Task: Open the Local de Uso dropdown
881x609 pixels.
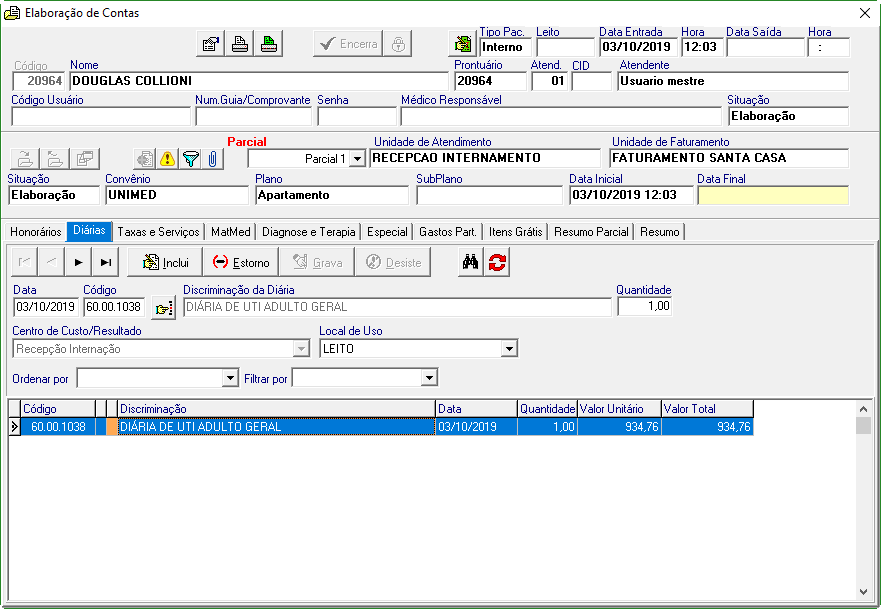Action: [x=509, y=349]
